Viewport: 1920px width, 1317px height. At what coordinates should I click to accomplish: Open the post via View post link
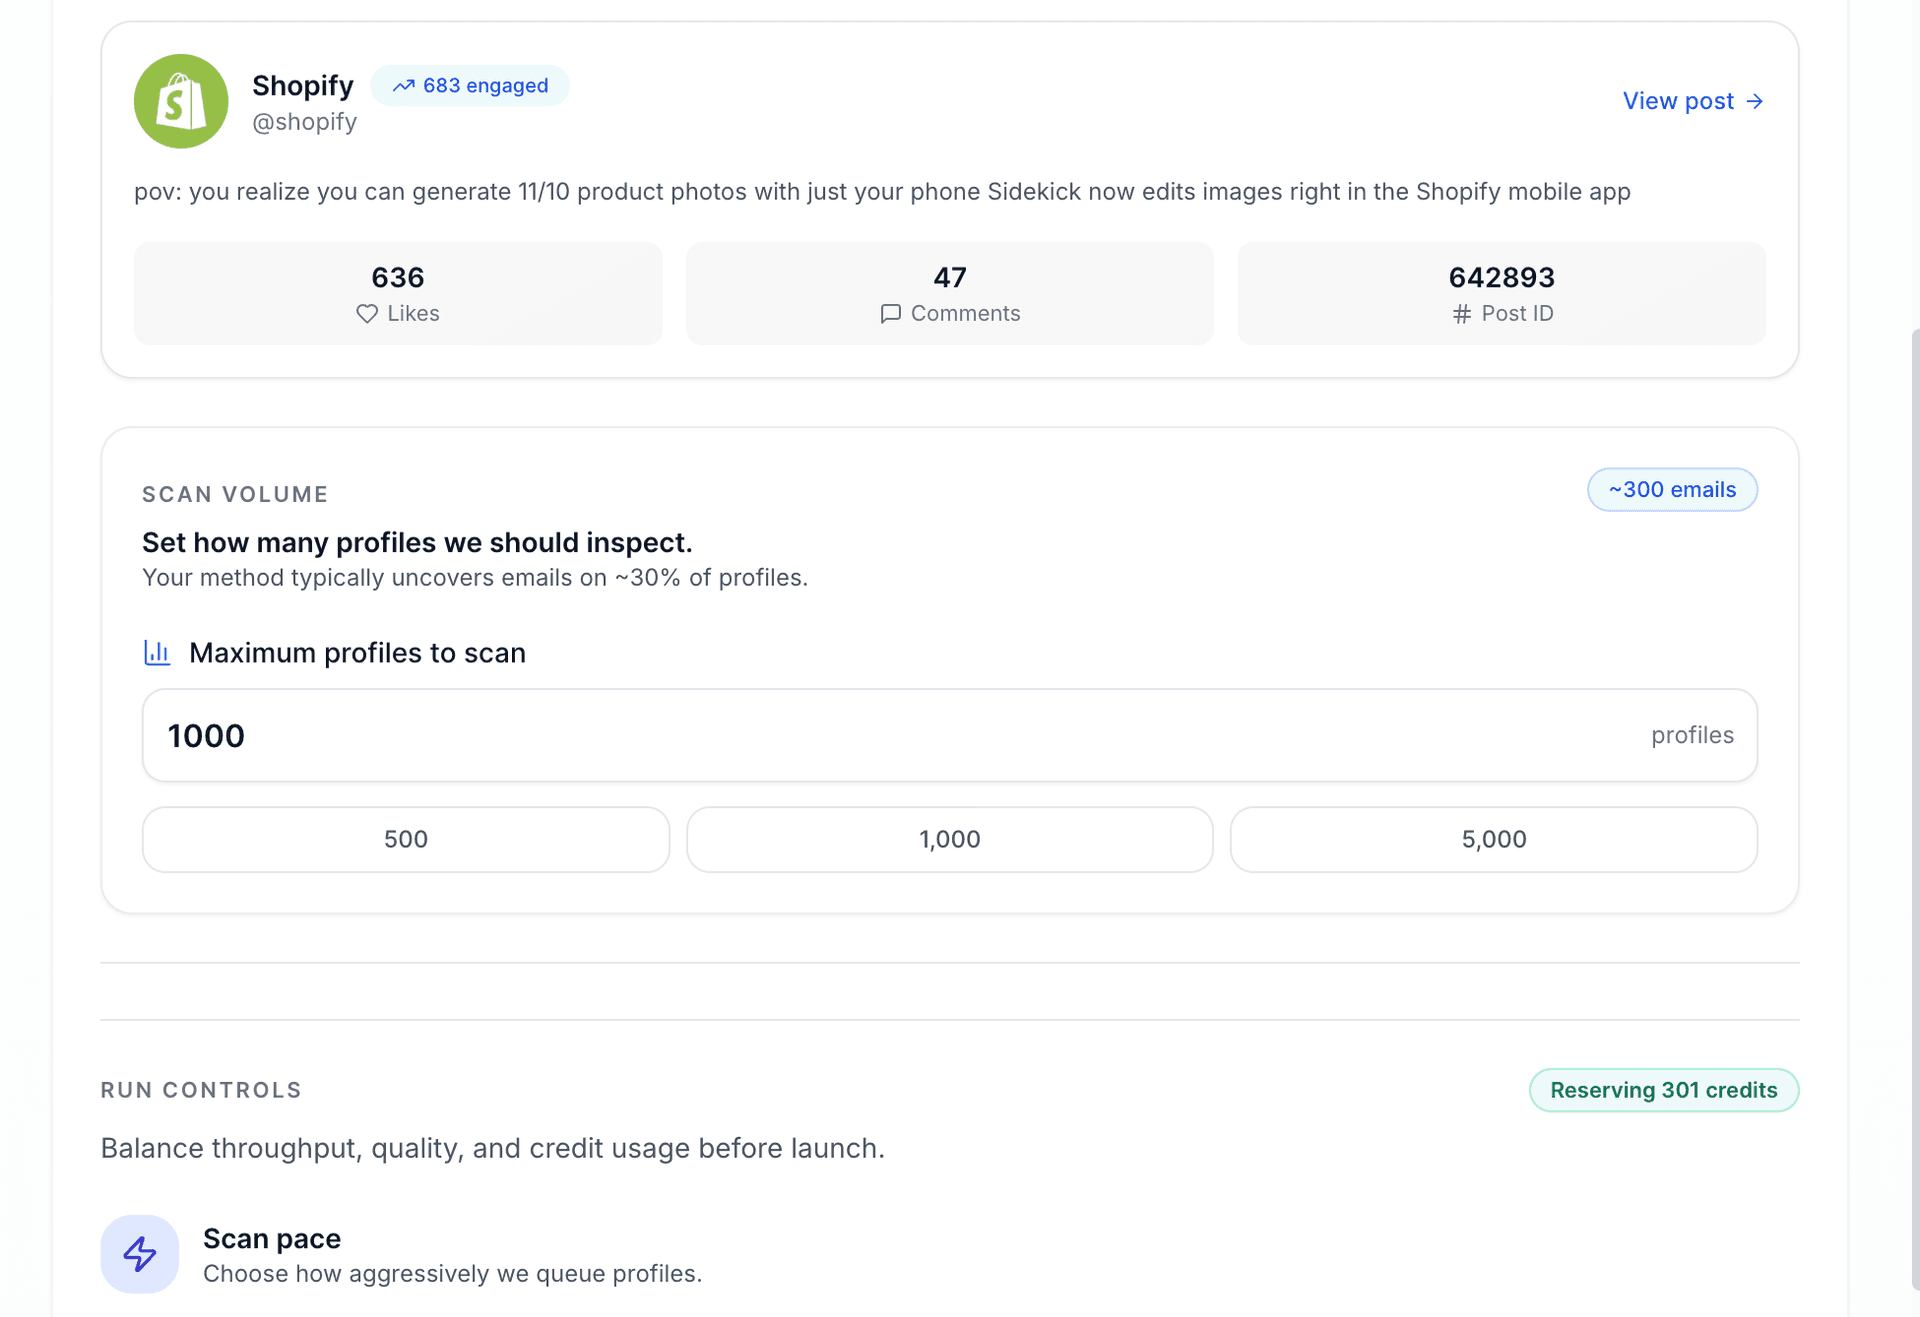(1678, 101)
